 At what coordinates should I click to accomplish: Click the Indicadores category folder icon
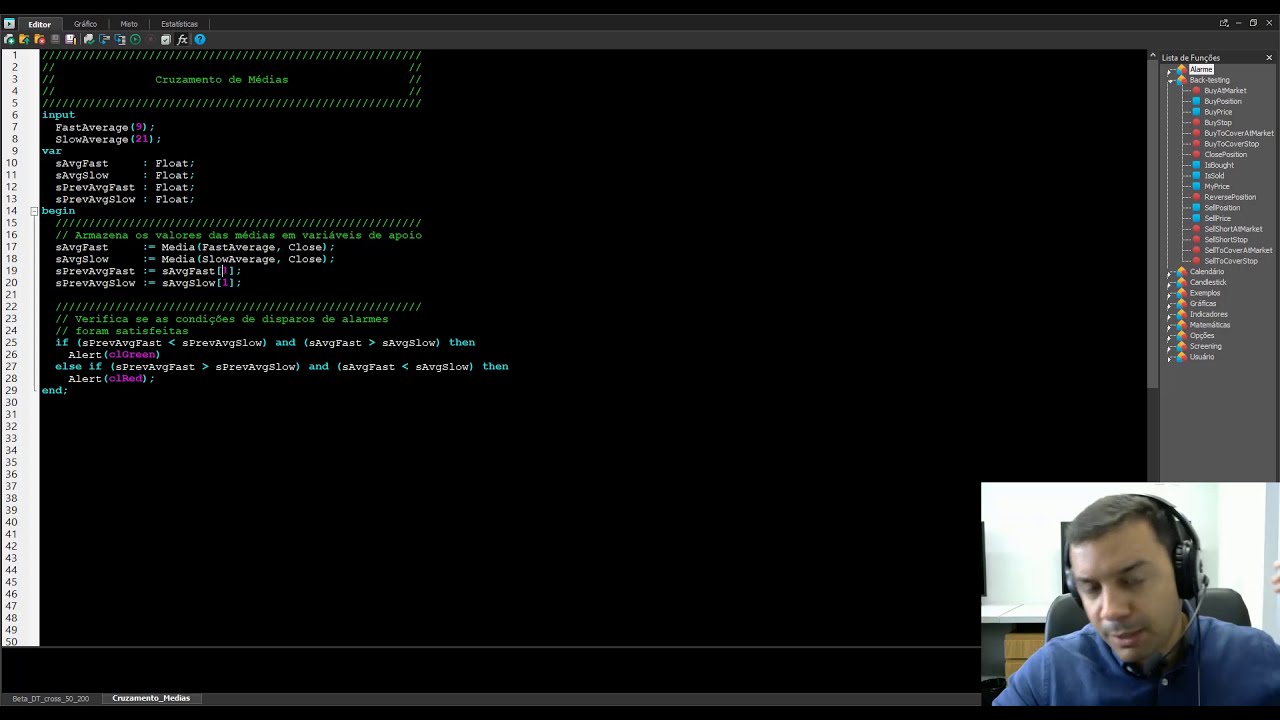click(x=1182, y=314)
